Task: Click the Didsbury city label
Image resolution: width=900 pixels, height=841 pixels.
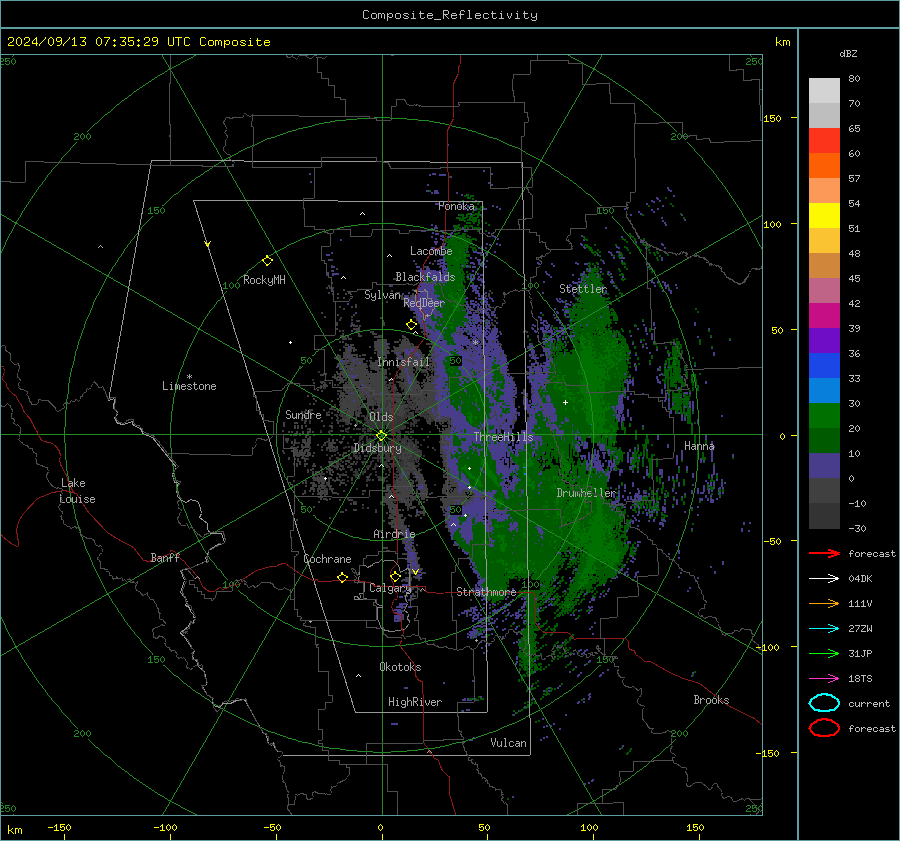Action: point(378,448)
